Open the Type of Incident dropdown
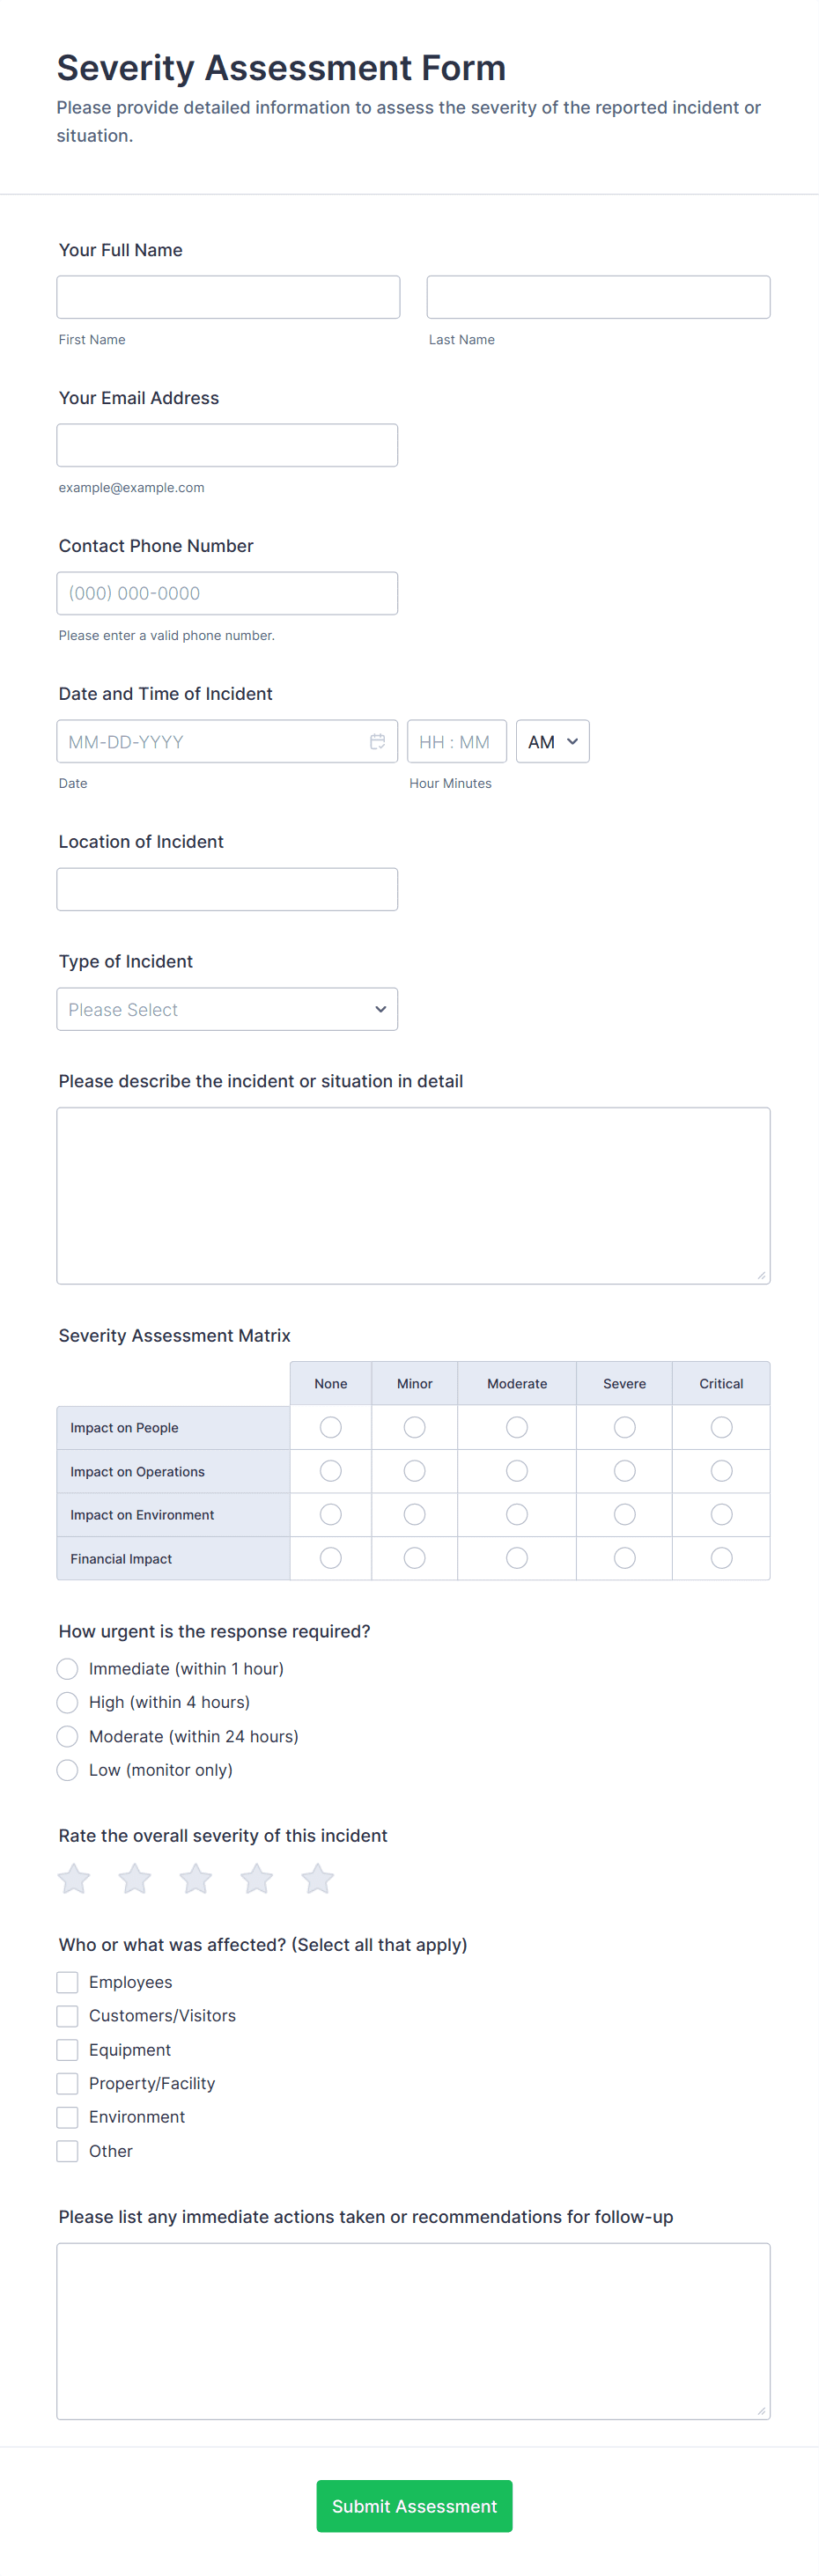The height and width of the screenshot is (2576, 819). [227, 1009]
